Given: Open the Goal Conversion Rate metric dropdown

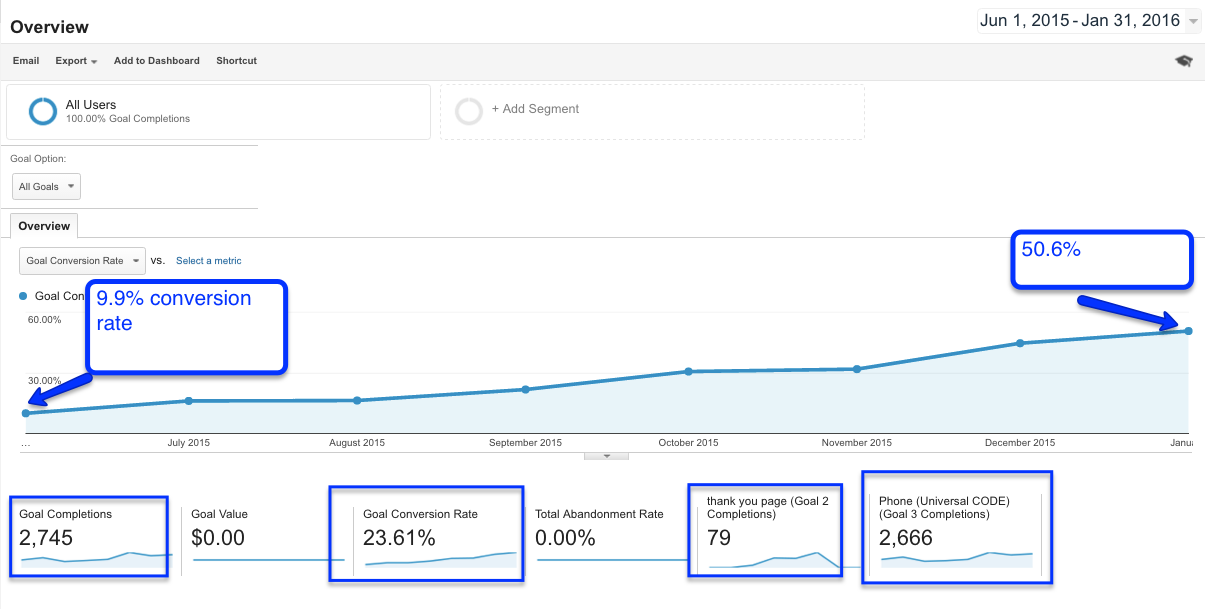Looking at the screenshot, I should pos(82,261).
